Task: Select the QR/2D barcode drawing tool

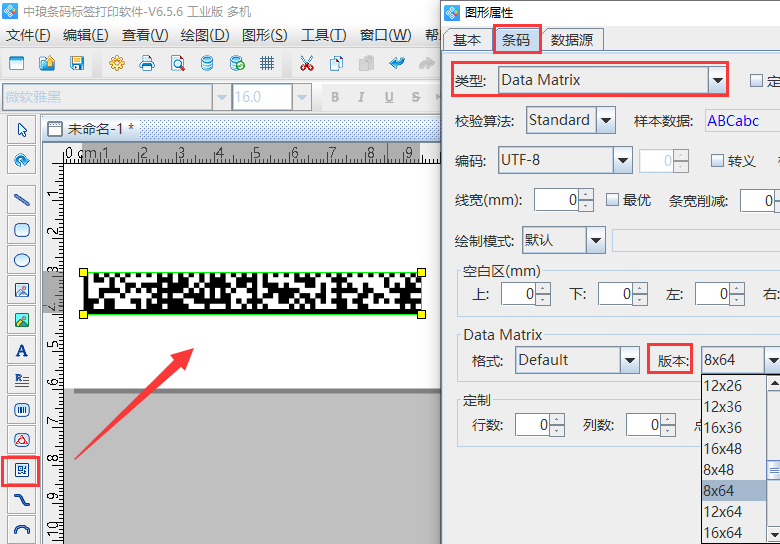Action: pos(22,469)
